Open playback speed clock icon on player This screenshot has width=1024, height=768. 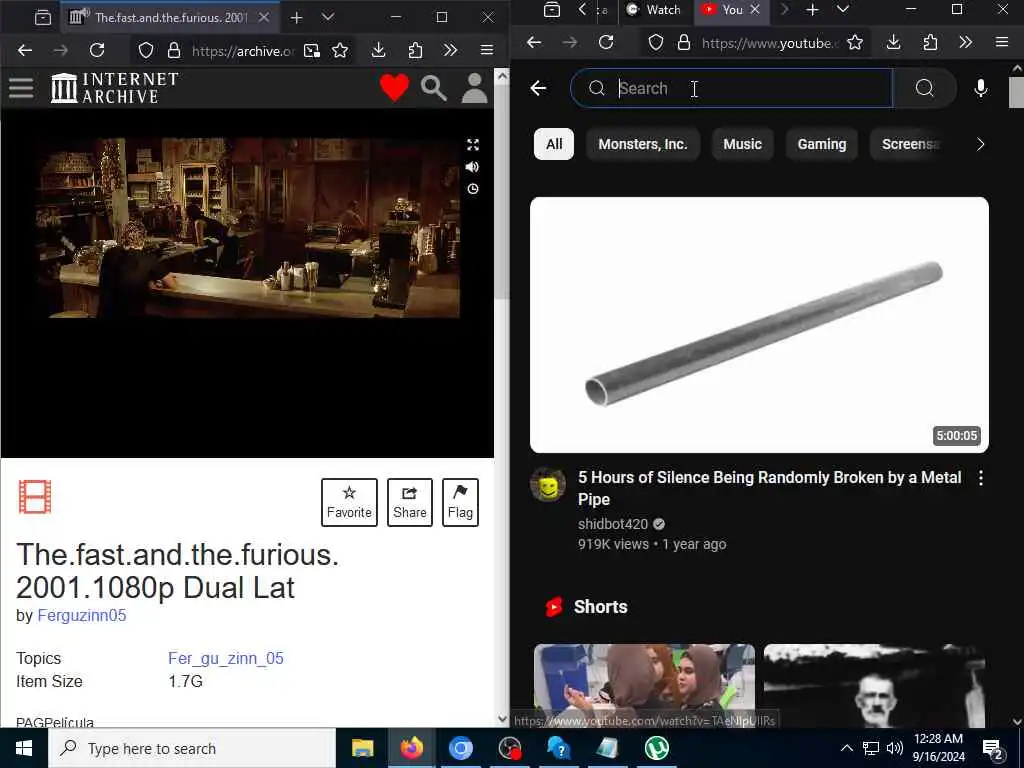click(473, 189)
